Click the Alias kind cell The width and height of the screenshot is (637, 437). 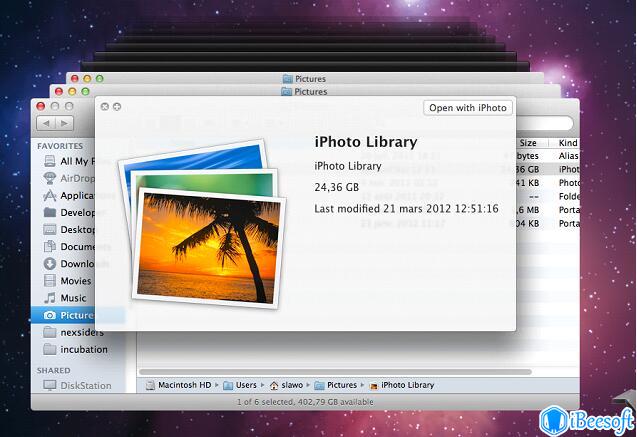pyautogui.click(x=568, y=156)
